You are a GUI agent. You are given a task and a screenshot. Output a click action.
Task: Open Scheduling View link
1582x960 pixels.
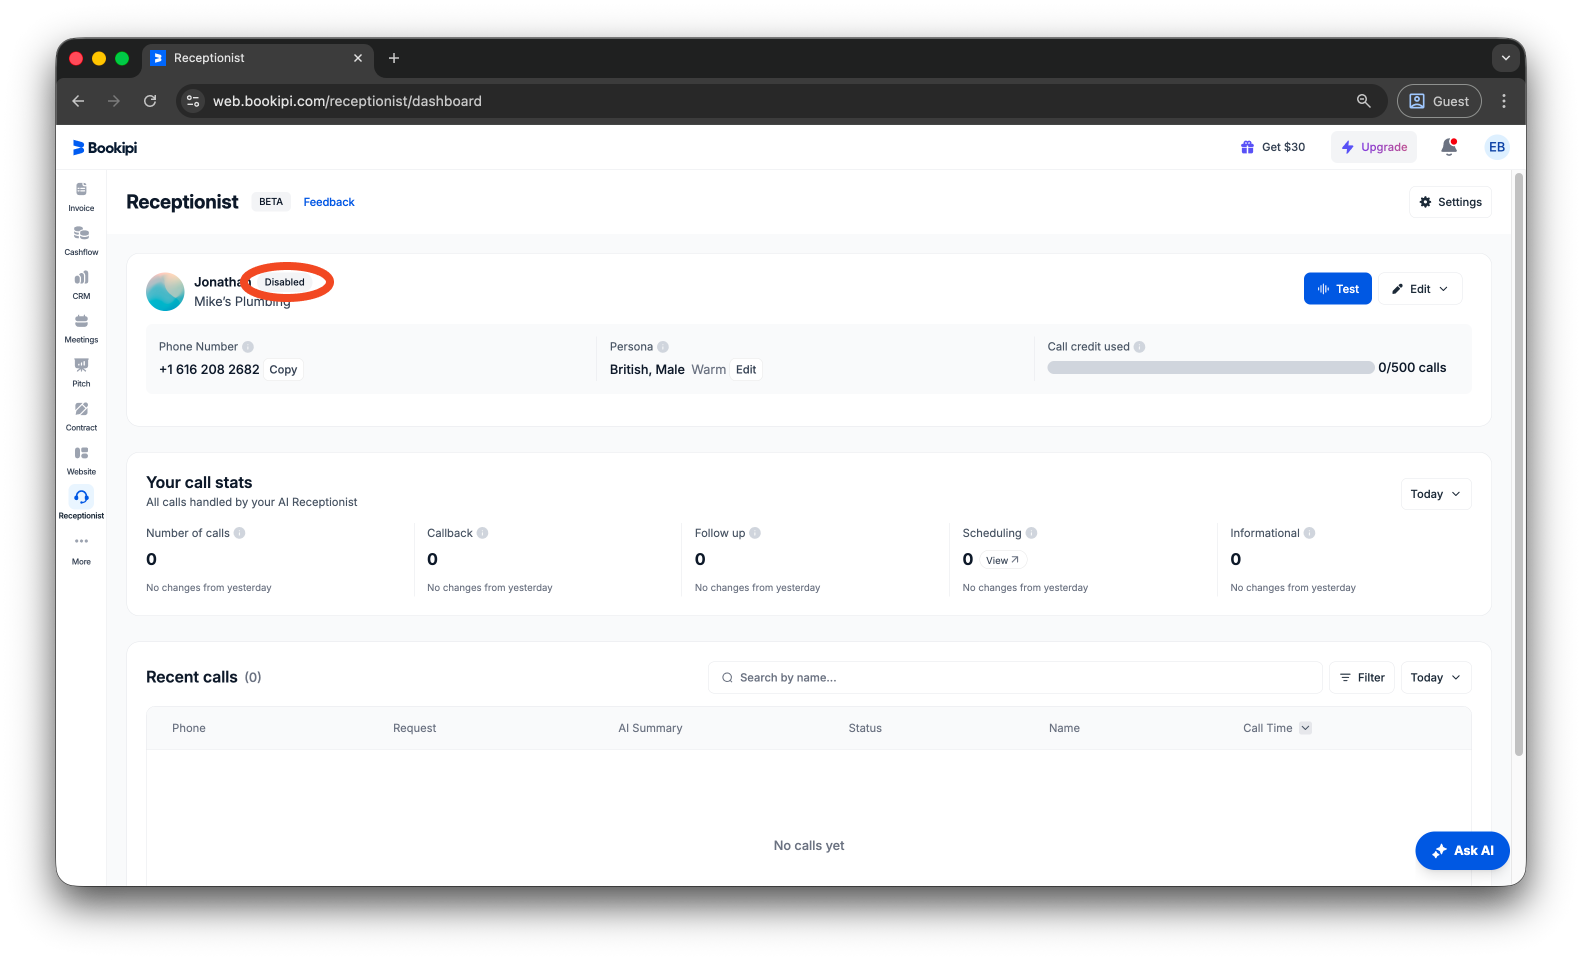tap(1002, 560)
